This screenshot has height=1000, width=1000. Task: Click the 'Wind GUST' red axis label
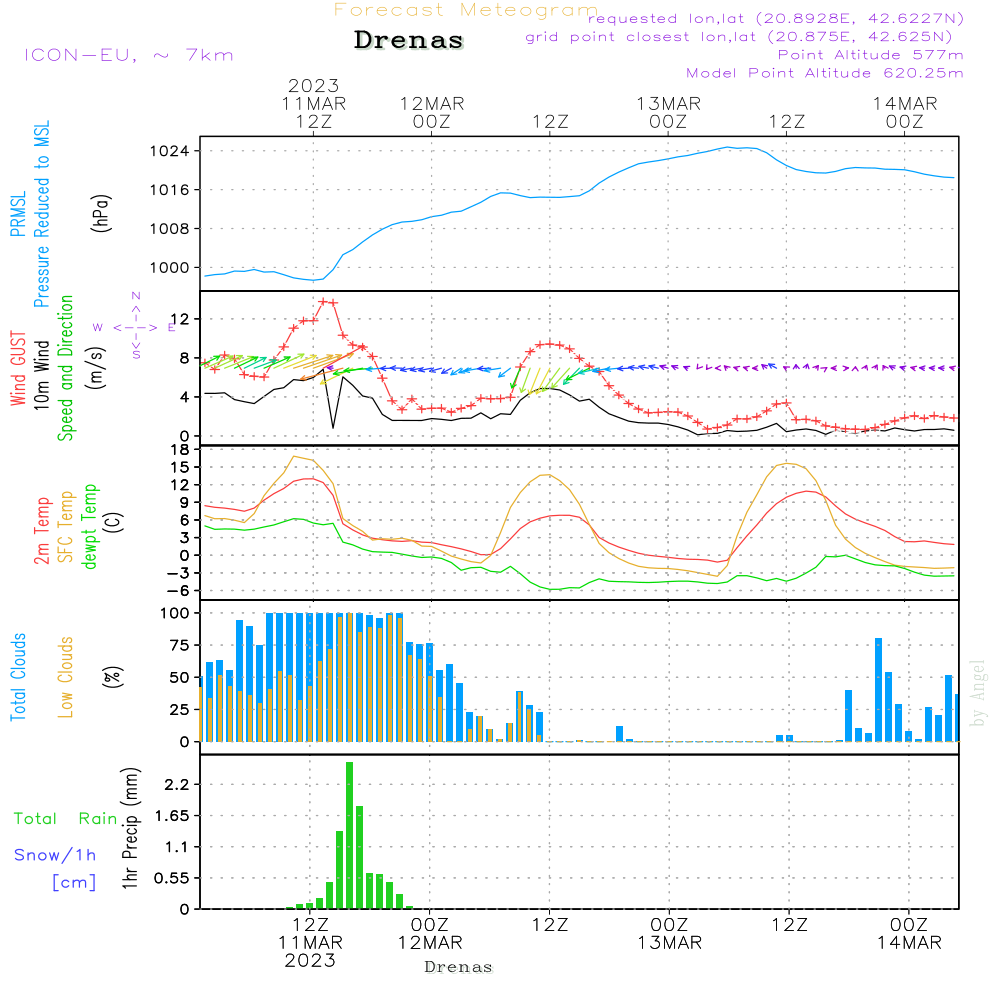(18, 368)
